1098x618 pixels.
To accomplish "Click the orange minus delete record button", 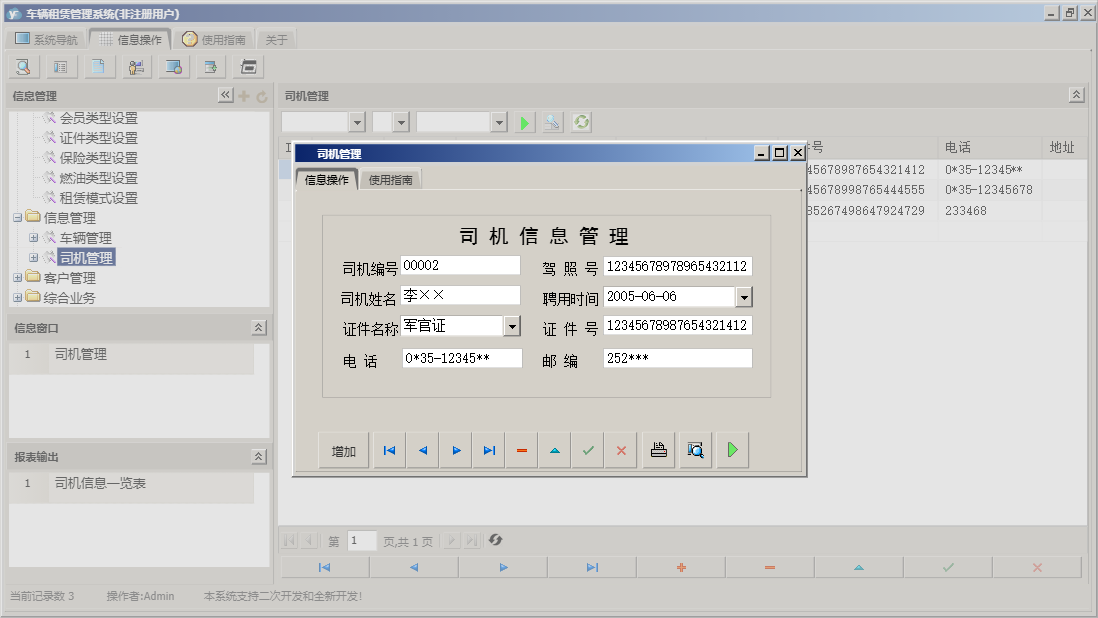I will (522, 451).
